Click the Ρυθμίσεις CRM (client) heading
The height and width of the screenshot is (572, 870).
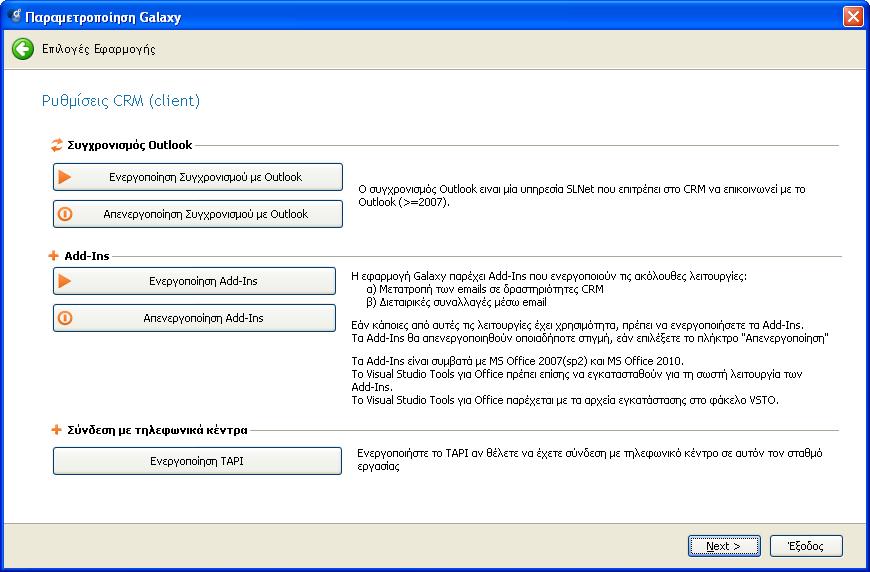point(121,101)
